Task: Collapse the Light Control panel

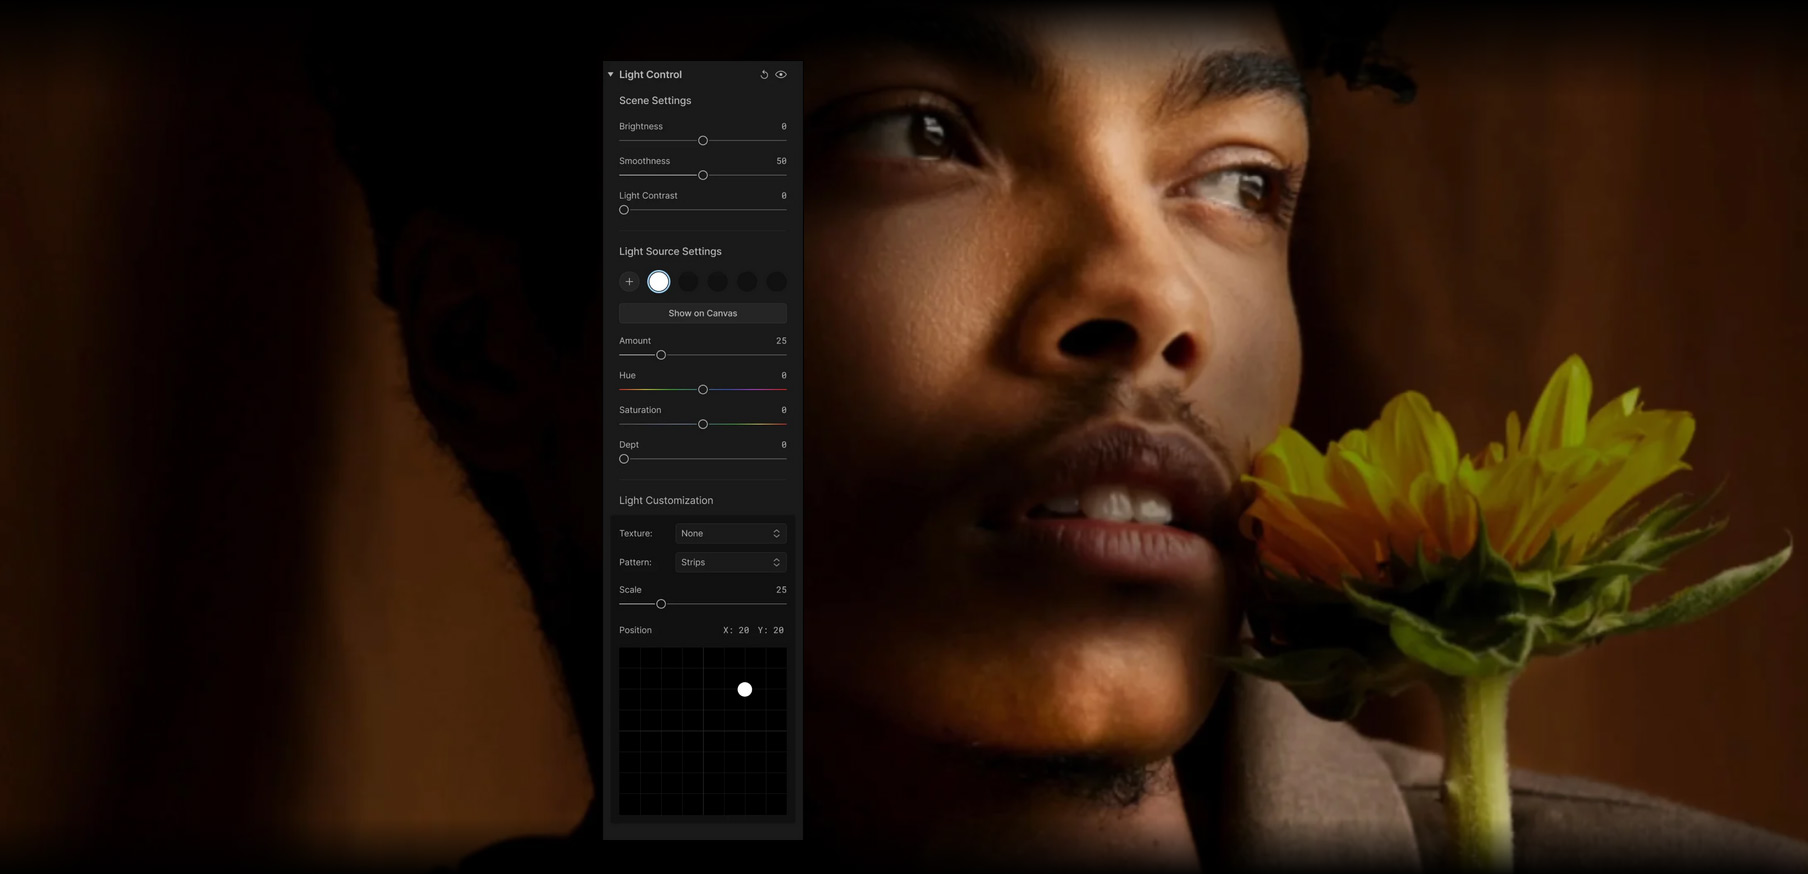Action: pos(611,75)
